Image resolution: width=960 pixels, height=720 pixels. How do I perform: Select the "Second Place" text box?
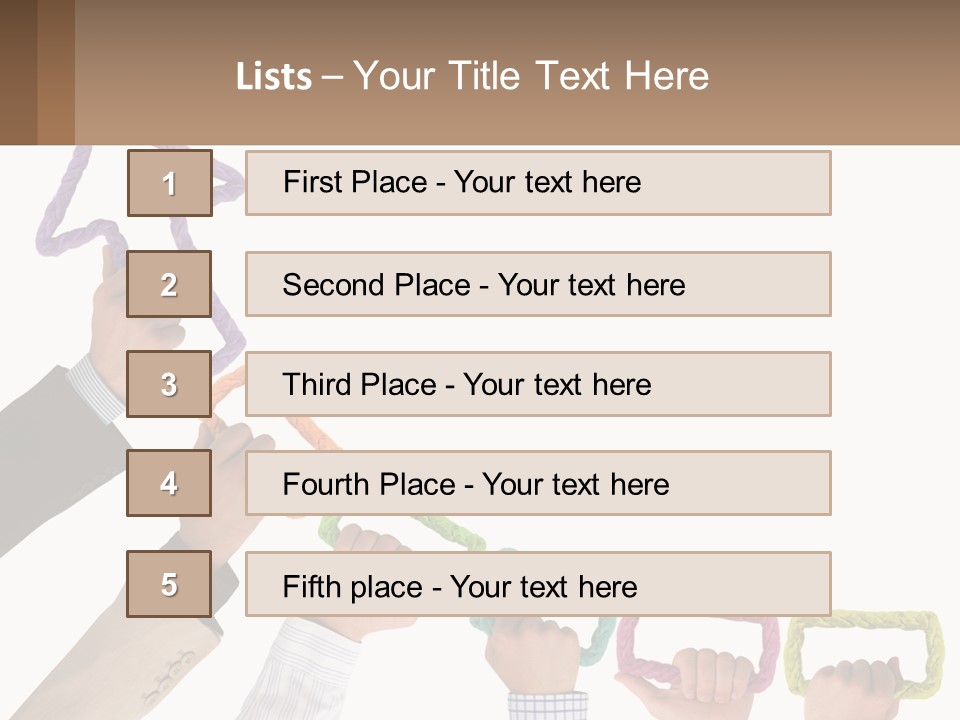(538, 284)
